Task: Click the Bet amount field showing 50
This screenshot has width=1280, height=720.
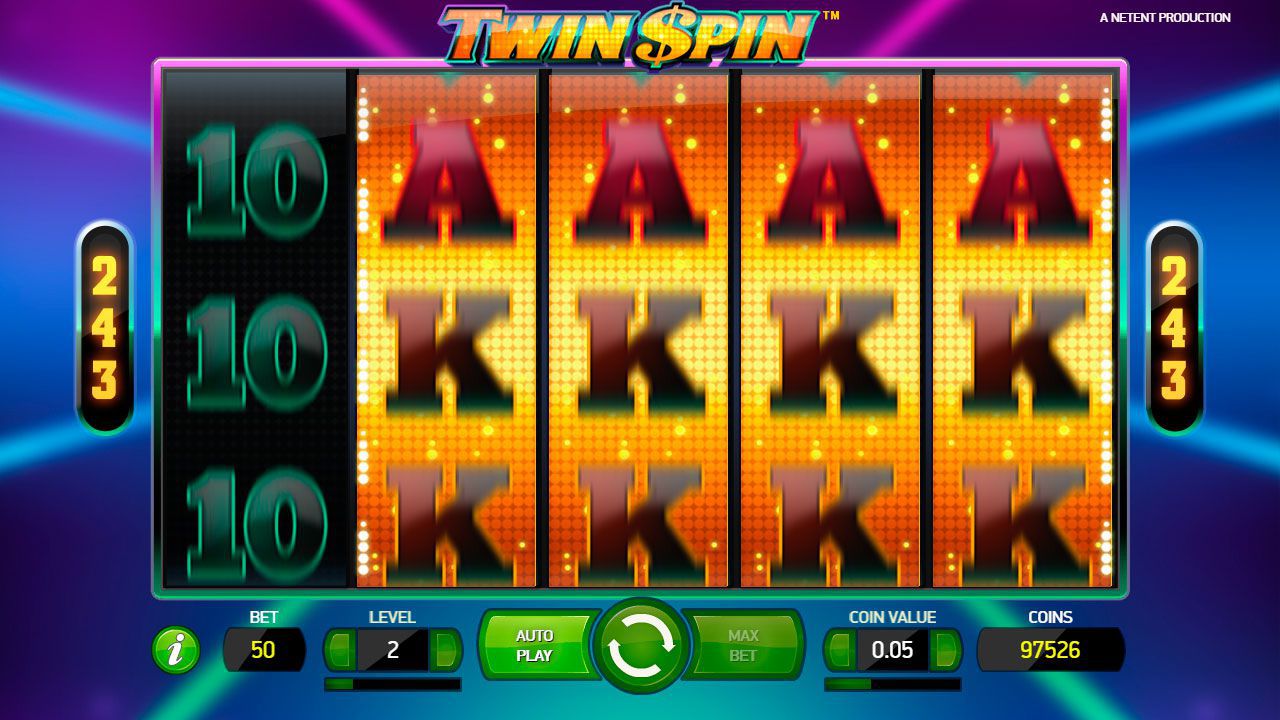Action: click(263, 650)
